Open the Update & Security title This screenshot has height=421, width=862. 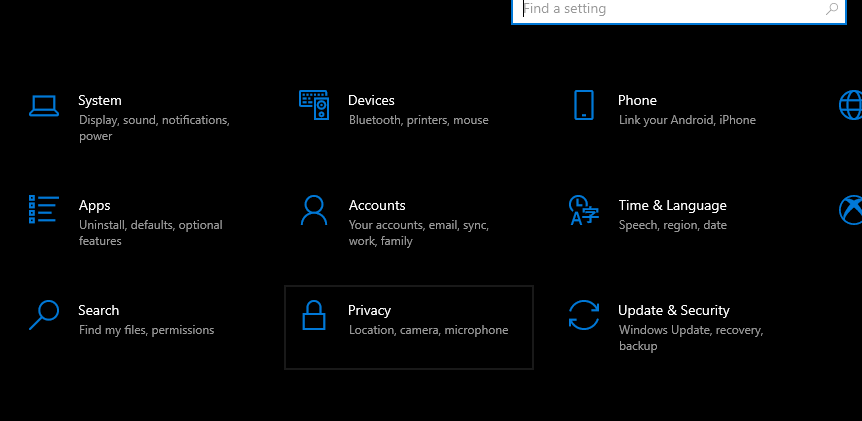tap(673, 311)
